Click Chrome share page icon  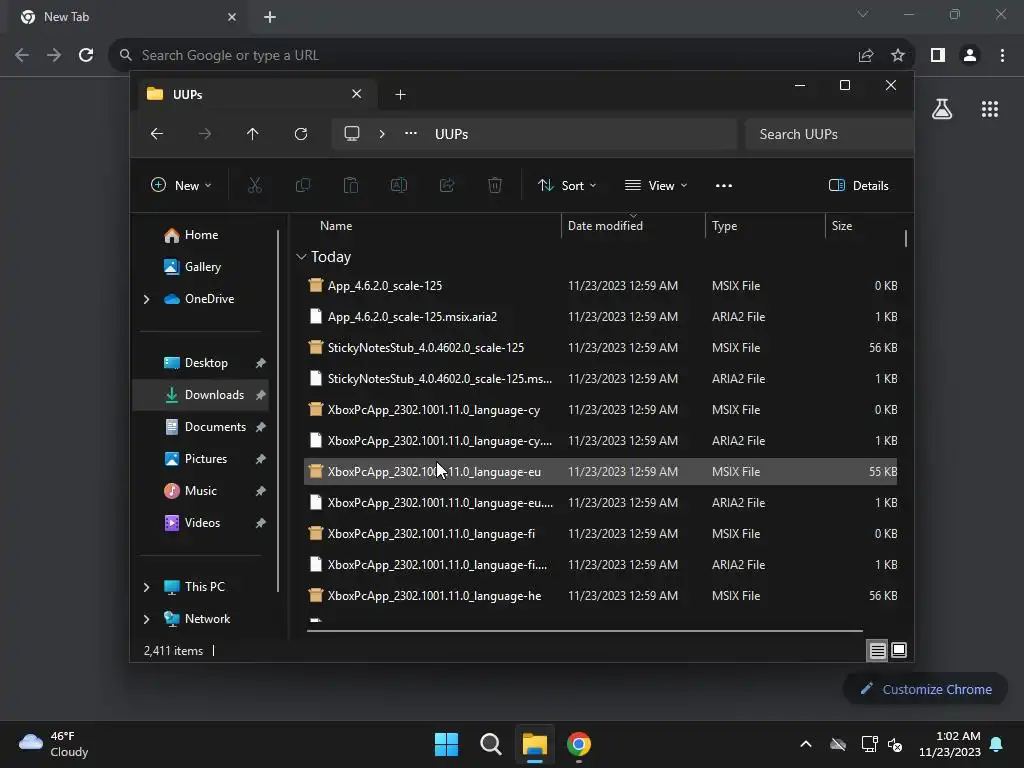coord(866,55)
